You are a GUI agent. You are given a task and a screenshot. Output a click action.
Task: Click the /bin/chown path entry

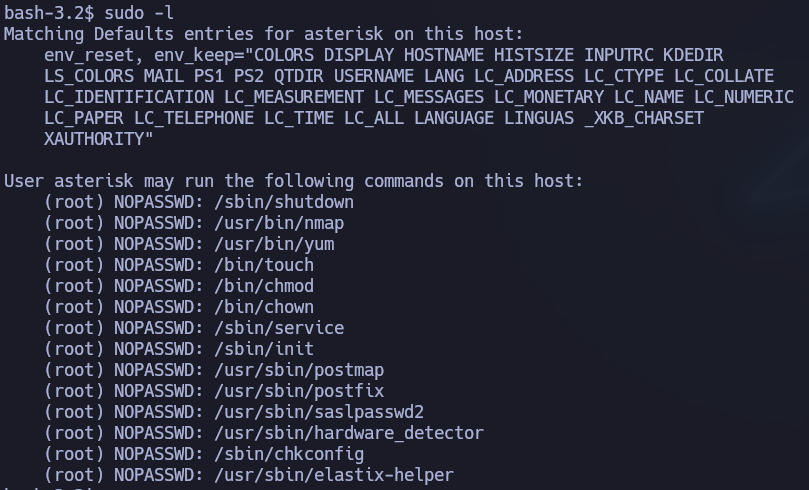tap(264, 307)
